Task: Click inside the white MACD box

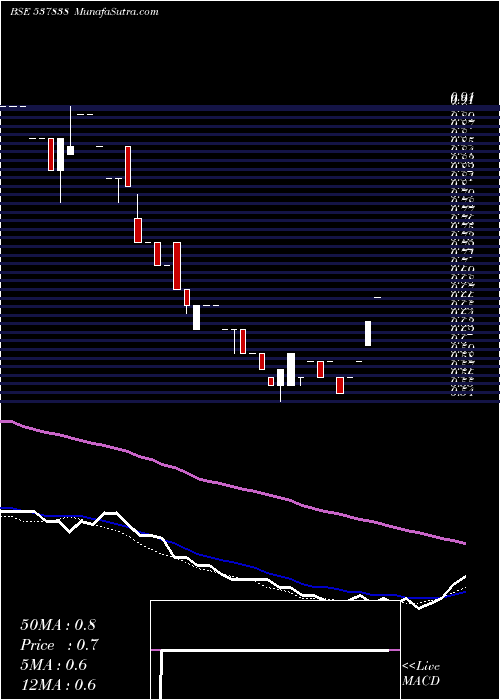Action: tap(275, 650)
